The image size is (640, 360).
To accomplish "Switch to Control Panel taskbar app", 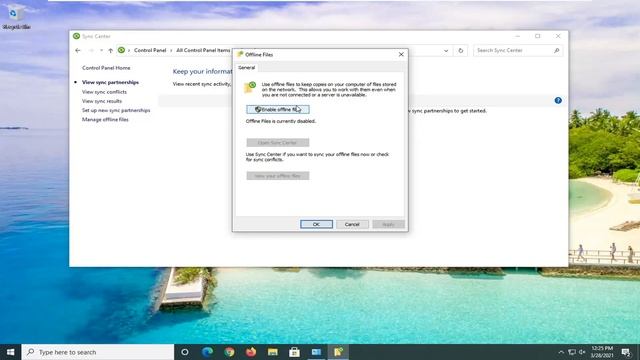I will point(316,352).
